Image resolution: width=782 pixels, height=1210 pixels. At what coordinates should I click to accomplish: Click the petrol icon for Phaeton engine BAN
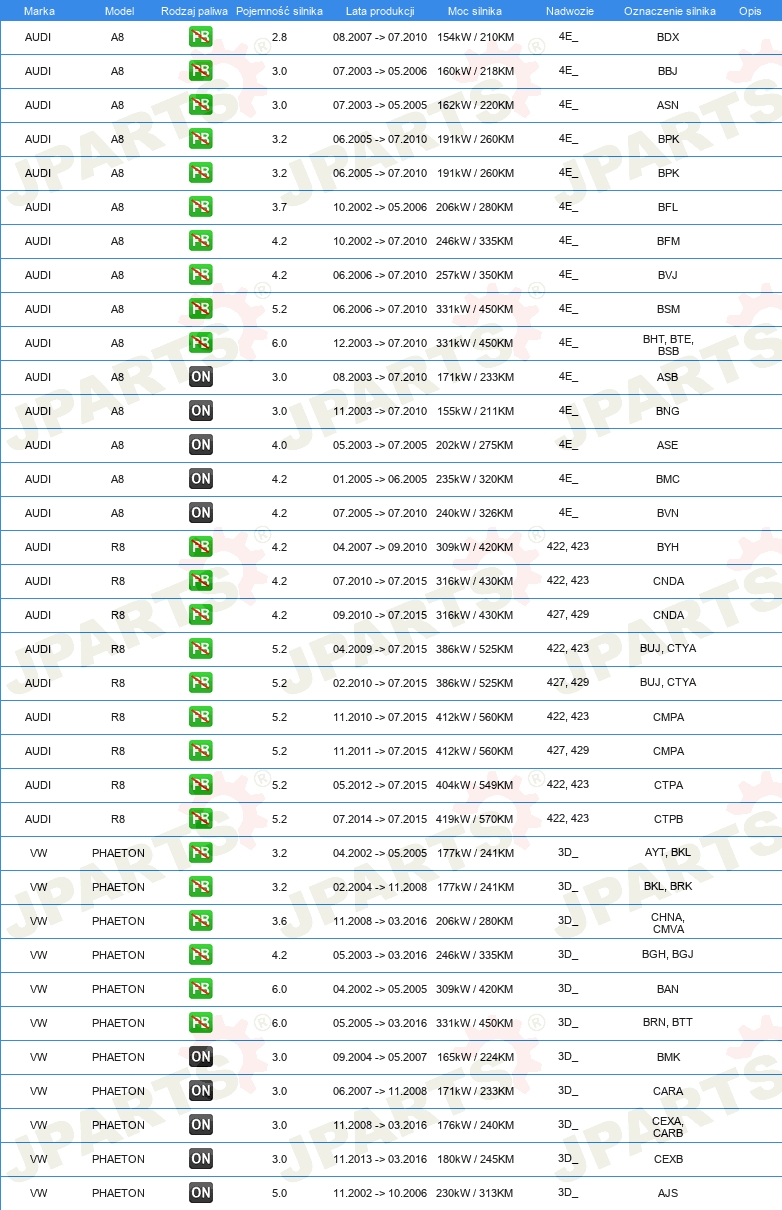201,989
